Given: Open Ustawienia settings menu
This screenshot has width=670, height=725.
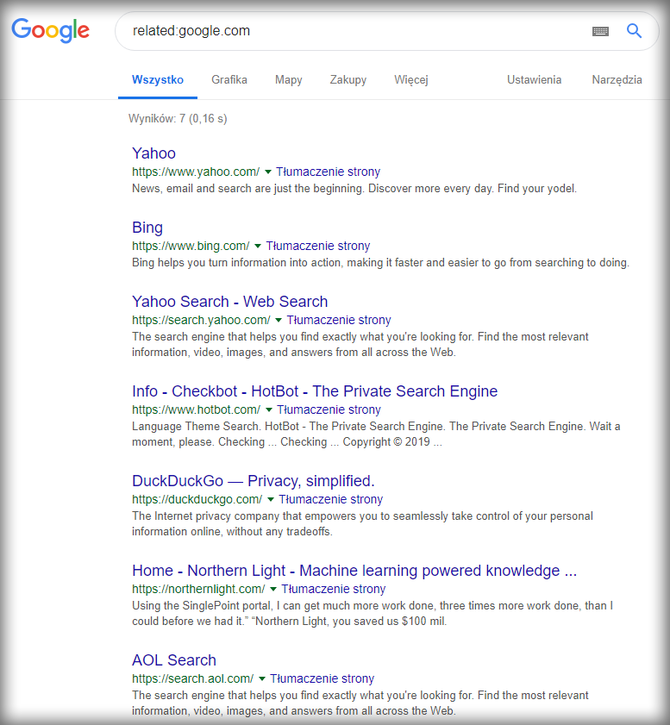Looking at the screenshot, I should [534, 80].
